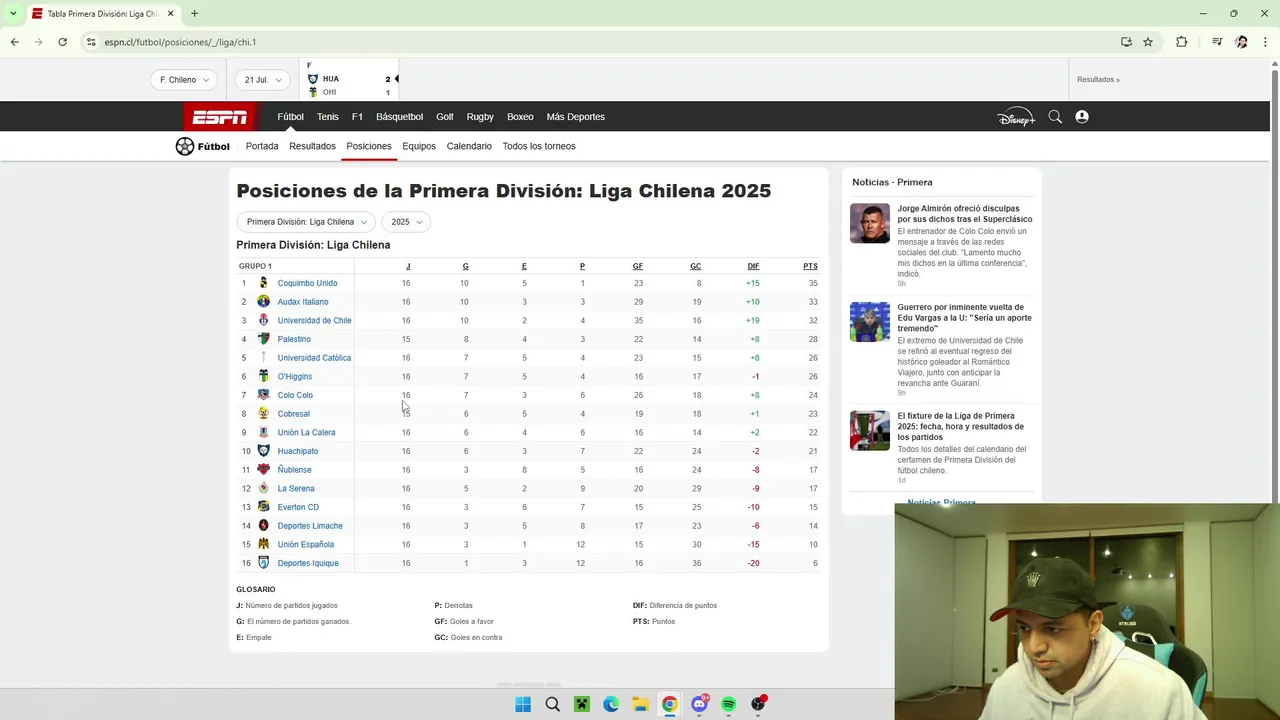This screenshot has width=1280, height=720.
Task: Open the Golf menu
Action: click(x=445, y=117)
